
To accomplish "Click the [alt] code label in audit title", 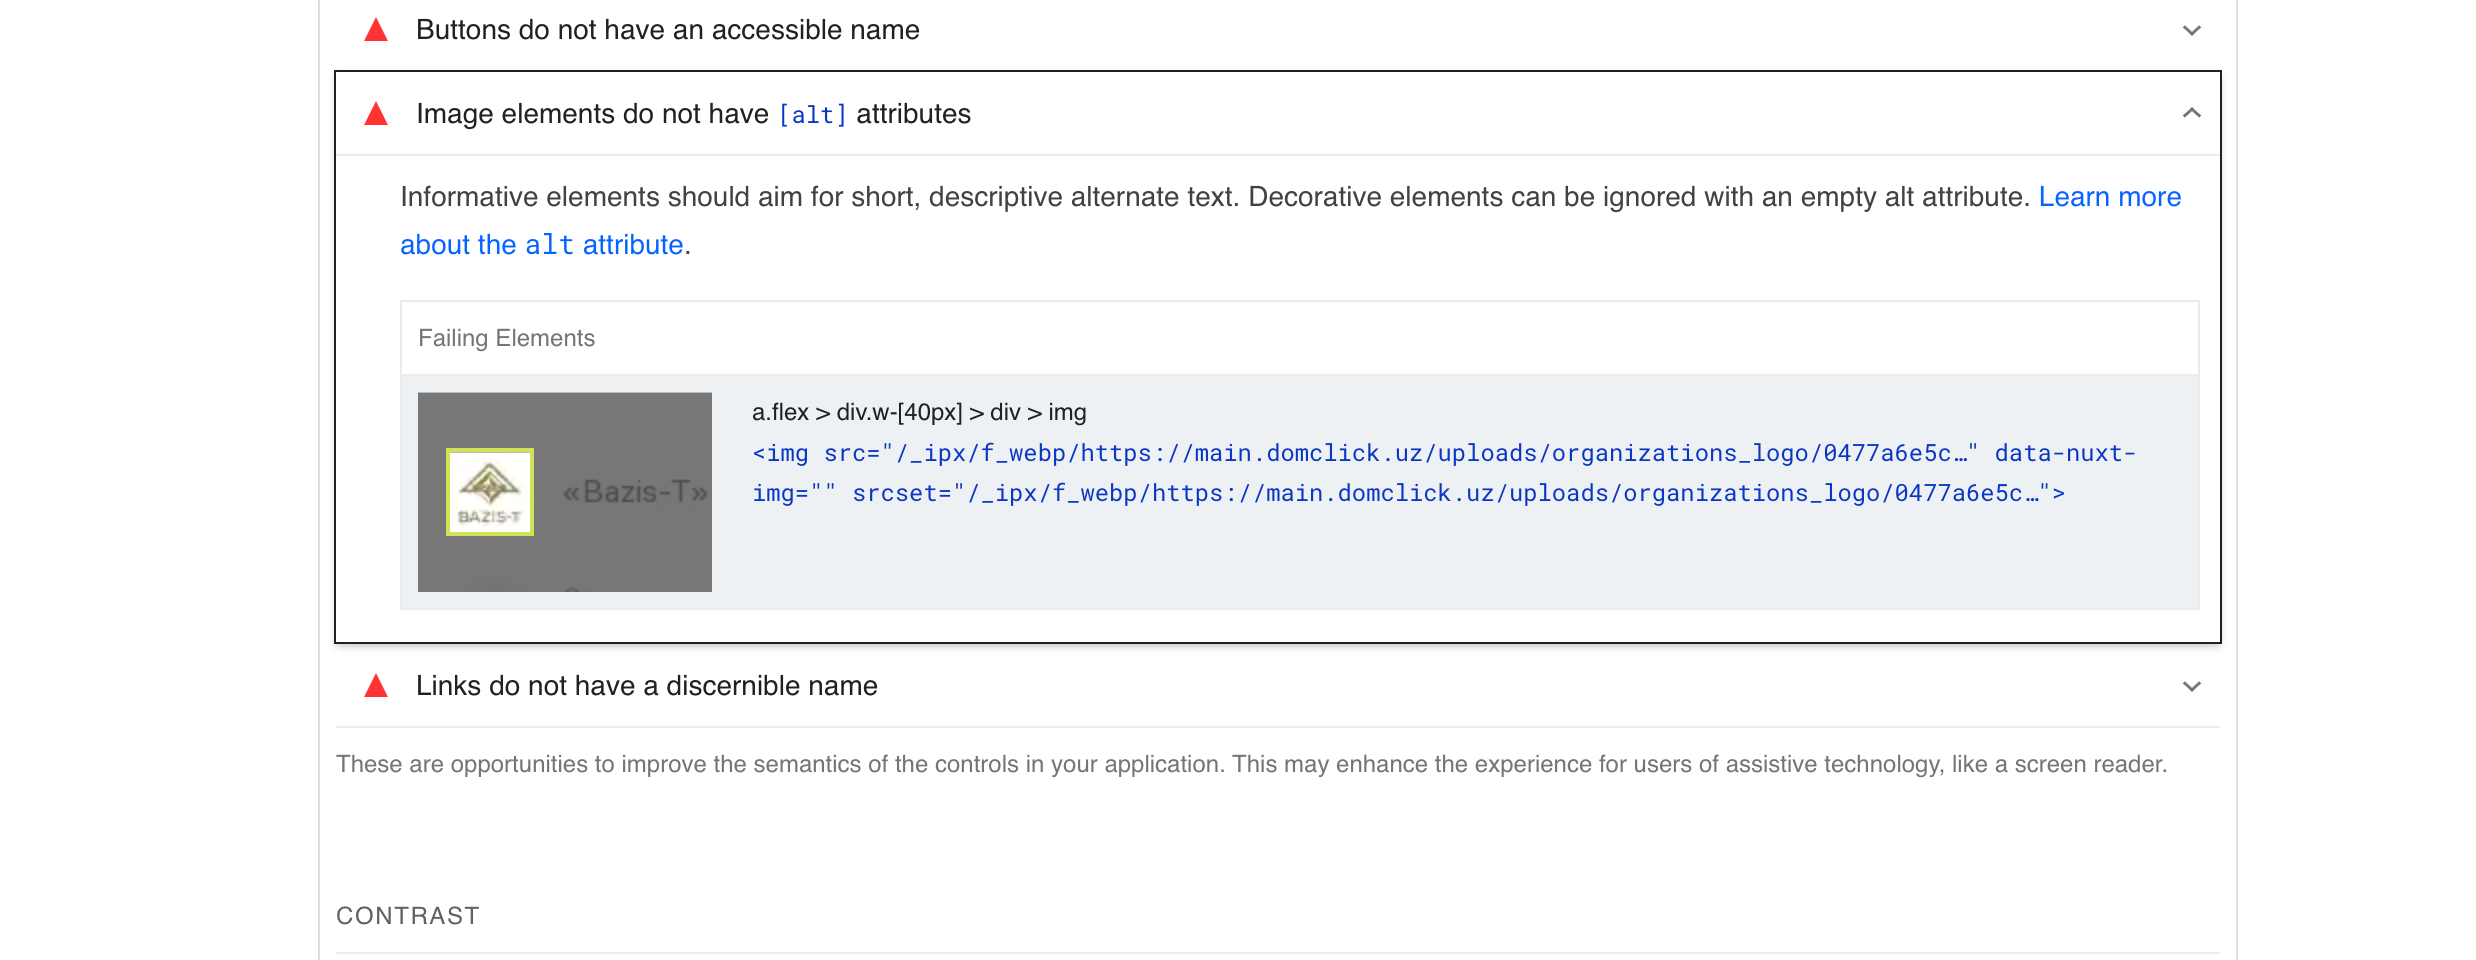I will pyautogui.click(x=812, y=115).
